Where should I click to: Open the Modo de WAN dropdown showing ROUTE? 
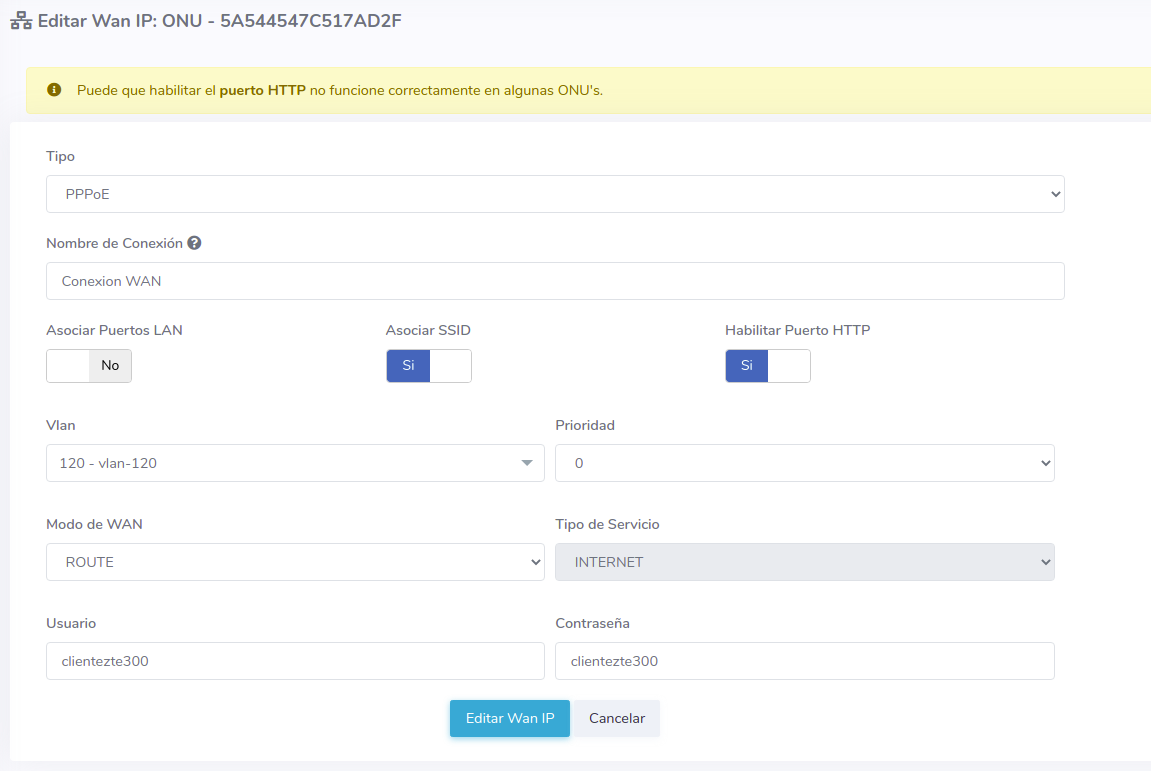[295, 562]
